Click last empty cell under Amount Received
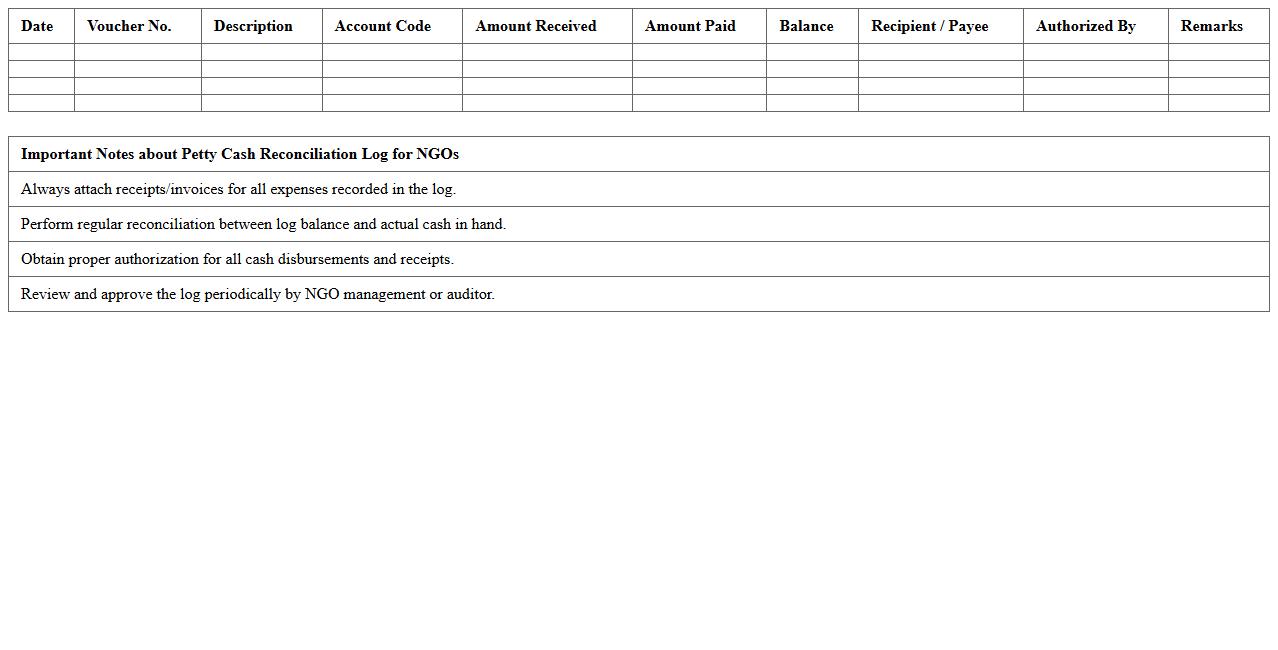This screenshot has width=1278, height=650. 547,103
